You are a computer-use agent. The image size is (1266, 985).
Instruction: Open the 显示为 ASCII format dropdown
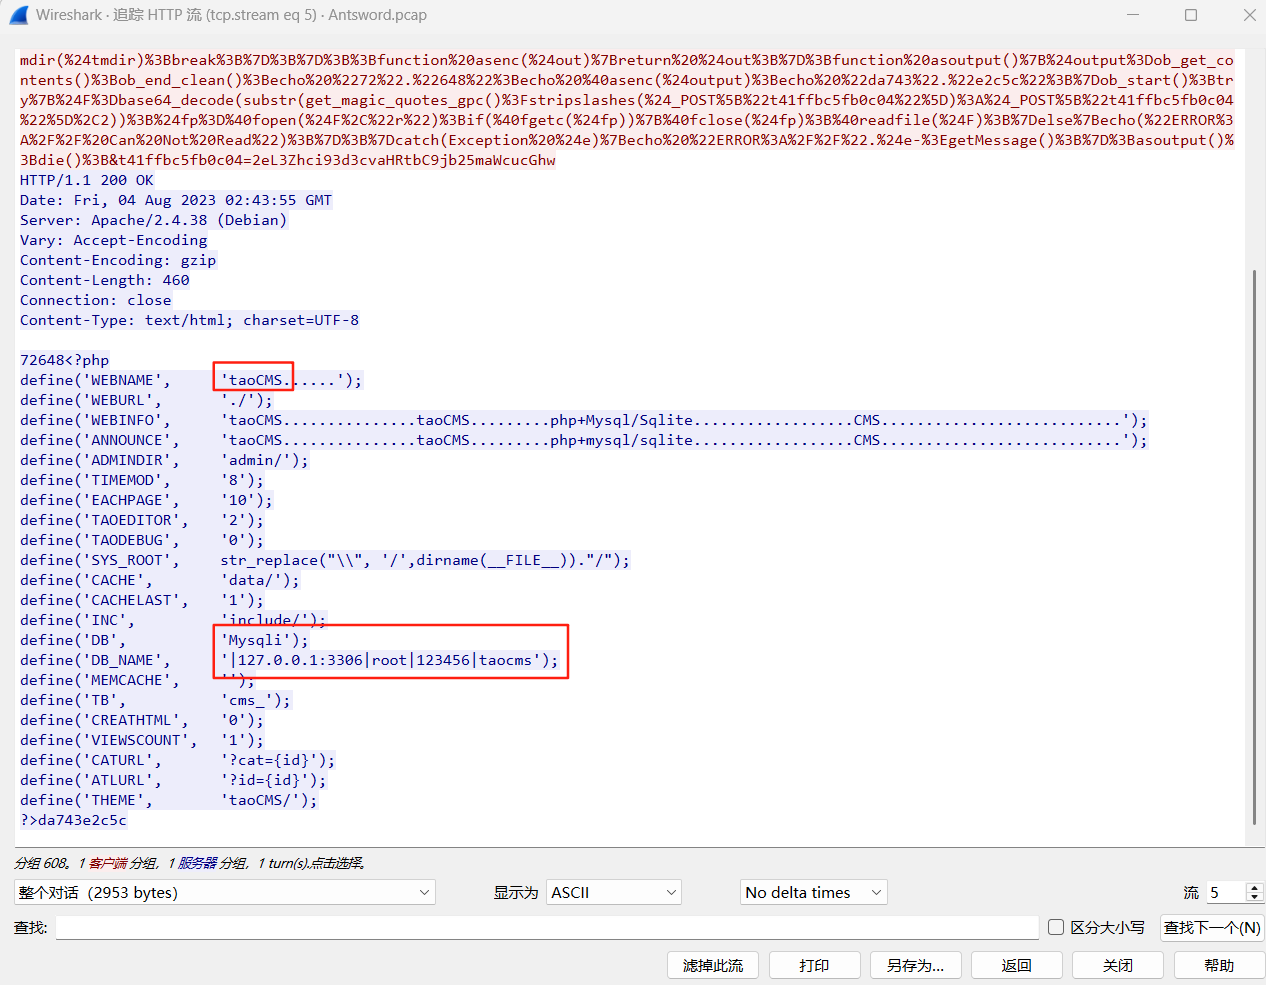(614, 892)
